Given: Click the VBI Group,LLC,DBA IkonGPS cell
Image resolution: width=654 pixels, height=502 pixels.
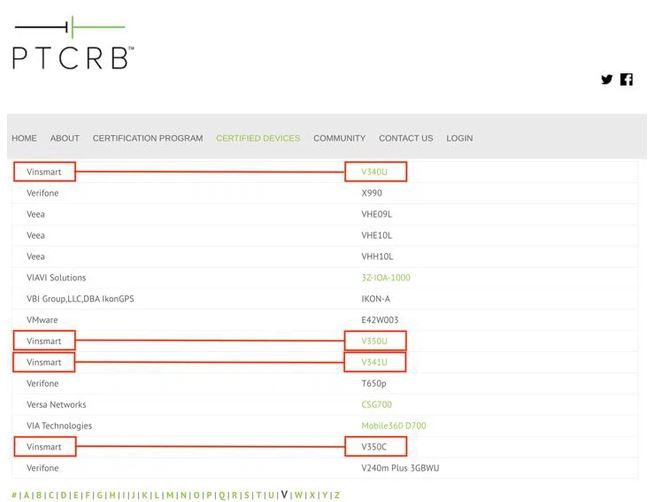Looking at the screenshot, I should click(80, 299).
